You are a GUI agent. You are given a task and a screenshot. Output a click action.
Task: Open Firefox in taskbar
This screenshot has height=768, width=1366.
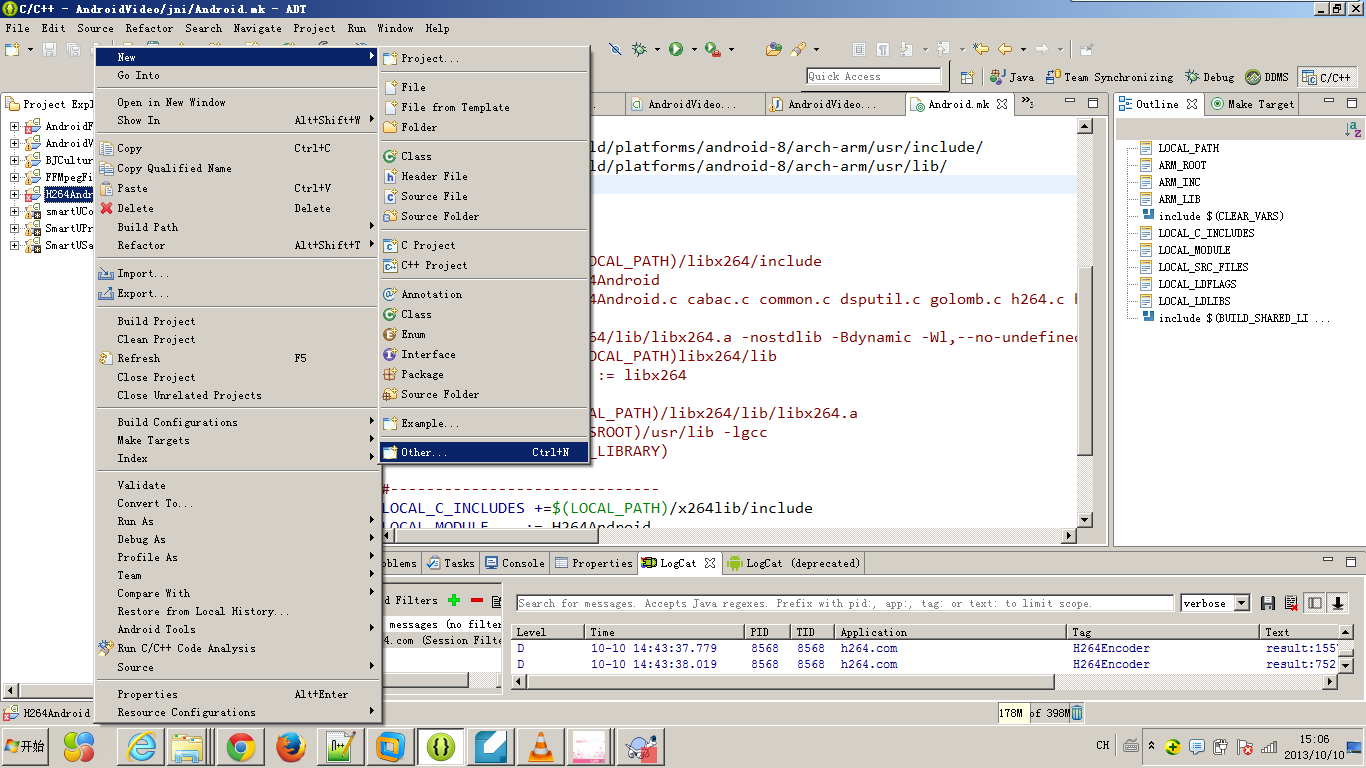click(x=290, y=746)
